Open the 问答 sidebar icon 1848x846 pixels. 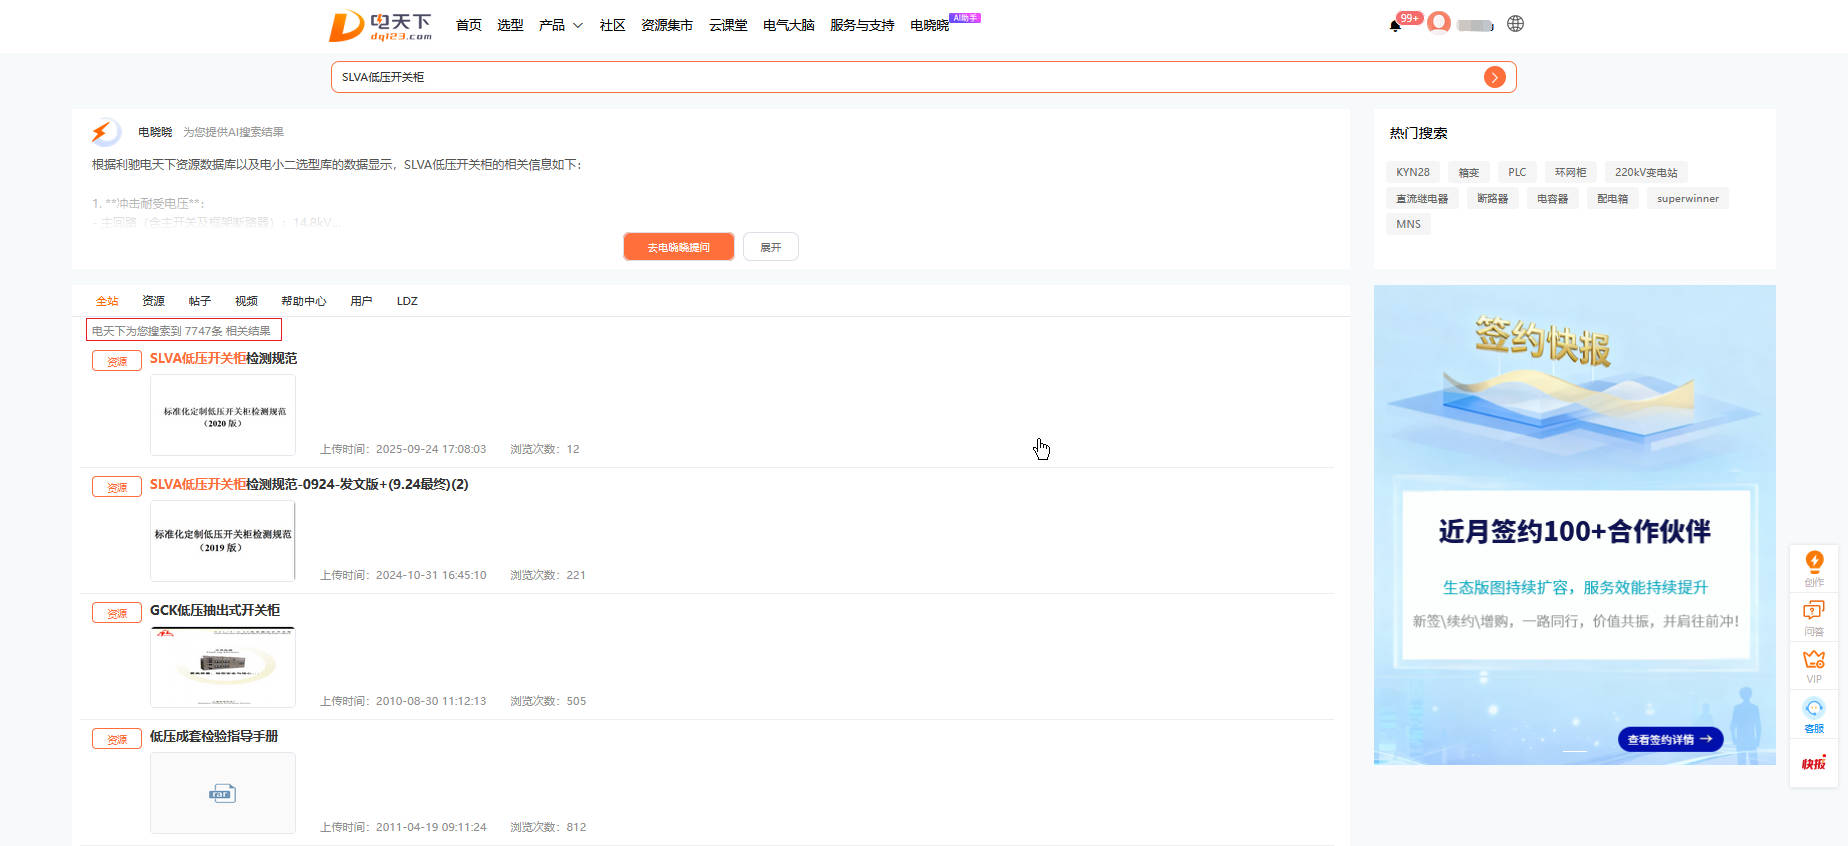pyautogui.click(x=1813, y=616)
